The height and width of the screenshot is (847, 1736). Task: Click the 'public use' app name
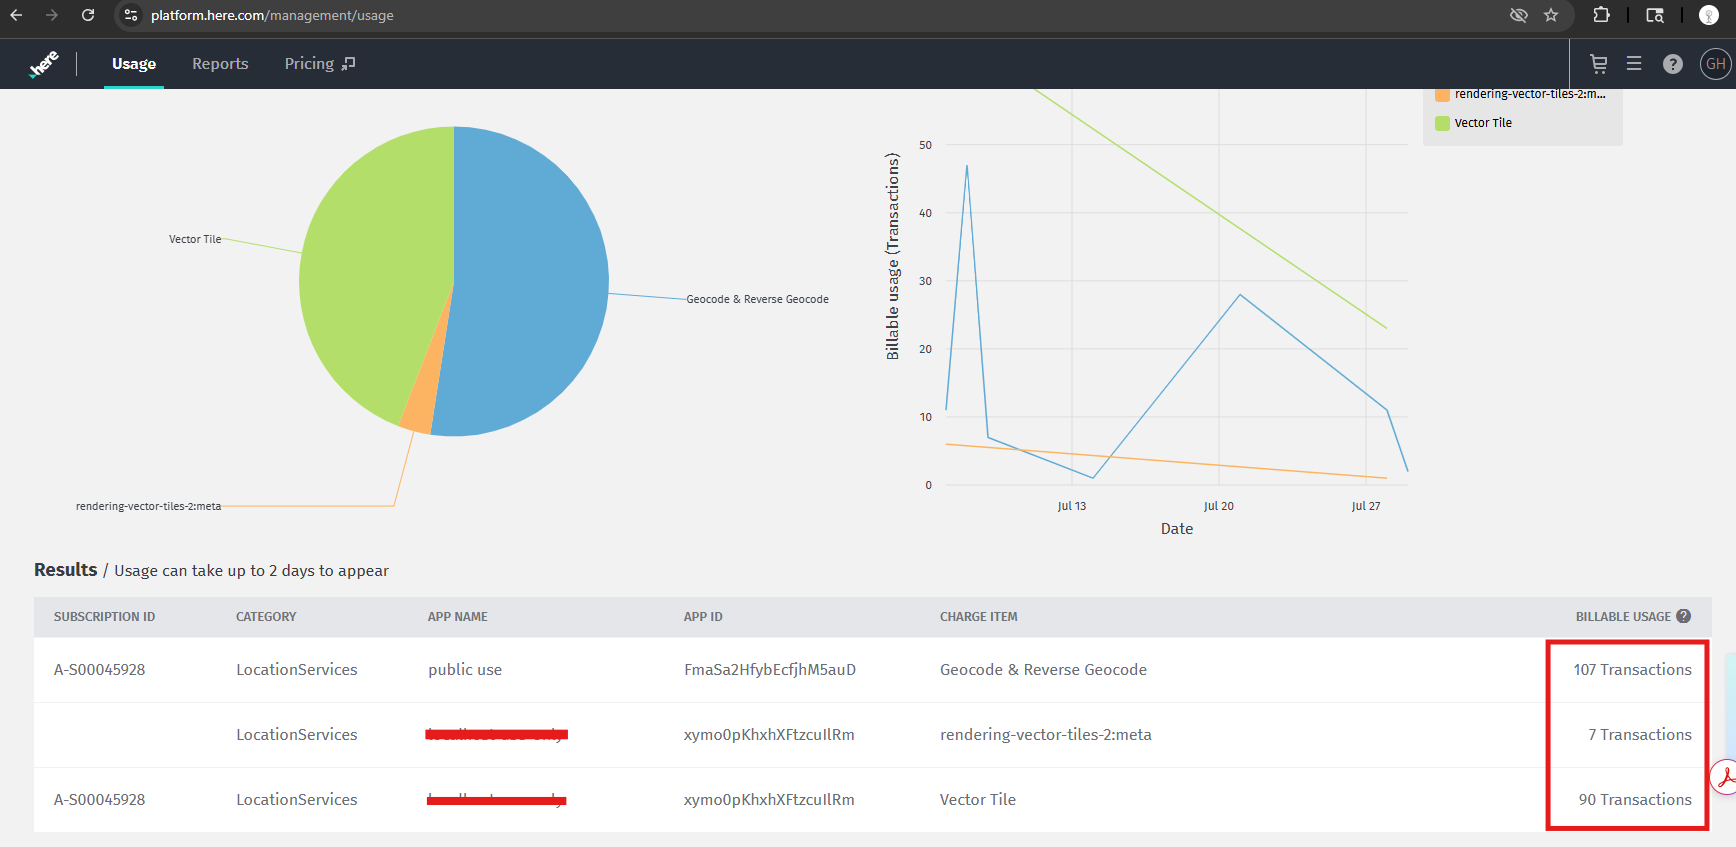coord(465,670)
